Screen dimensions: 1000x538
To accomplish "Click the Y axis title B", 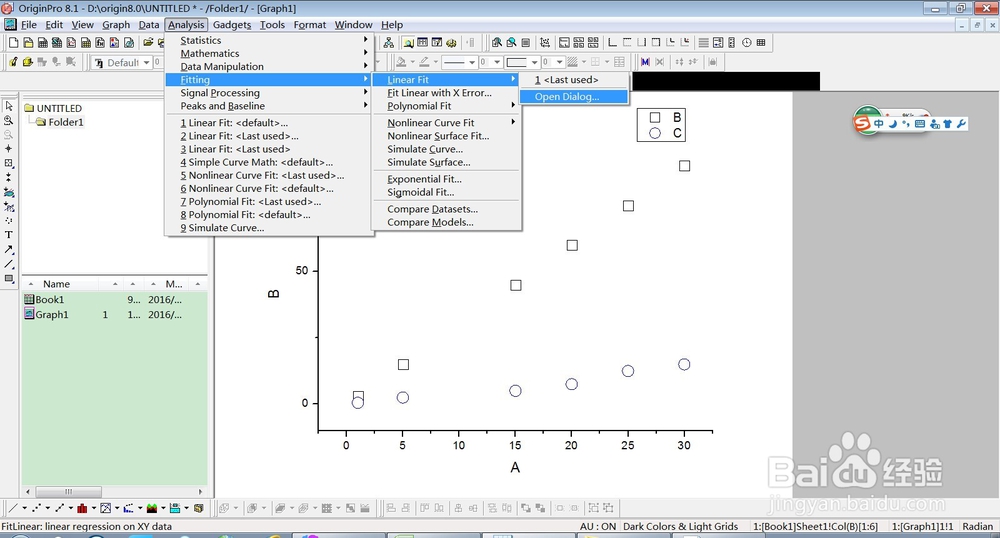I will click(x=274, y=294).
